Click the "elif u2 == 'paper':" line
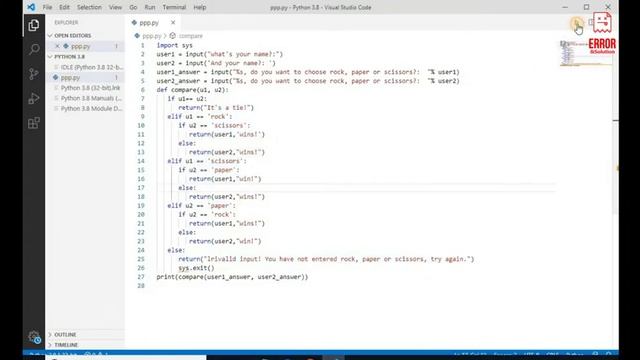Image resolution: width=640 pixels, height=360 pixels. [202, 206]
